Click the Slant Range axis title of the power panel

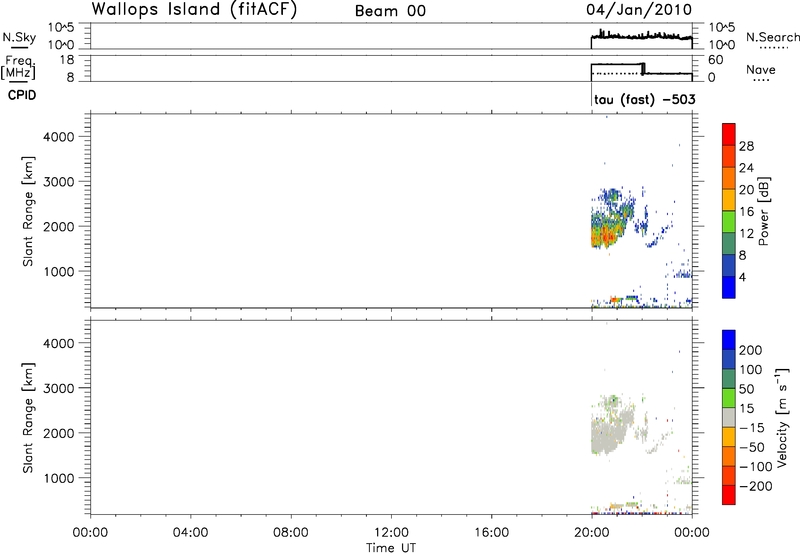28,211
